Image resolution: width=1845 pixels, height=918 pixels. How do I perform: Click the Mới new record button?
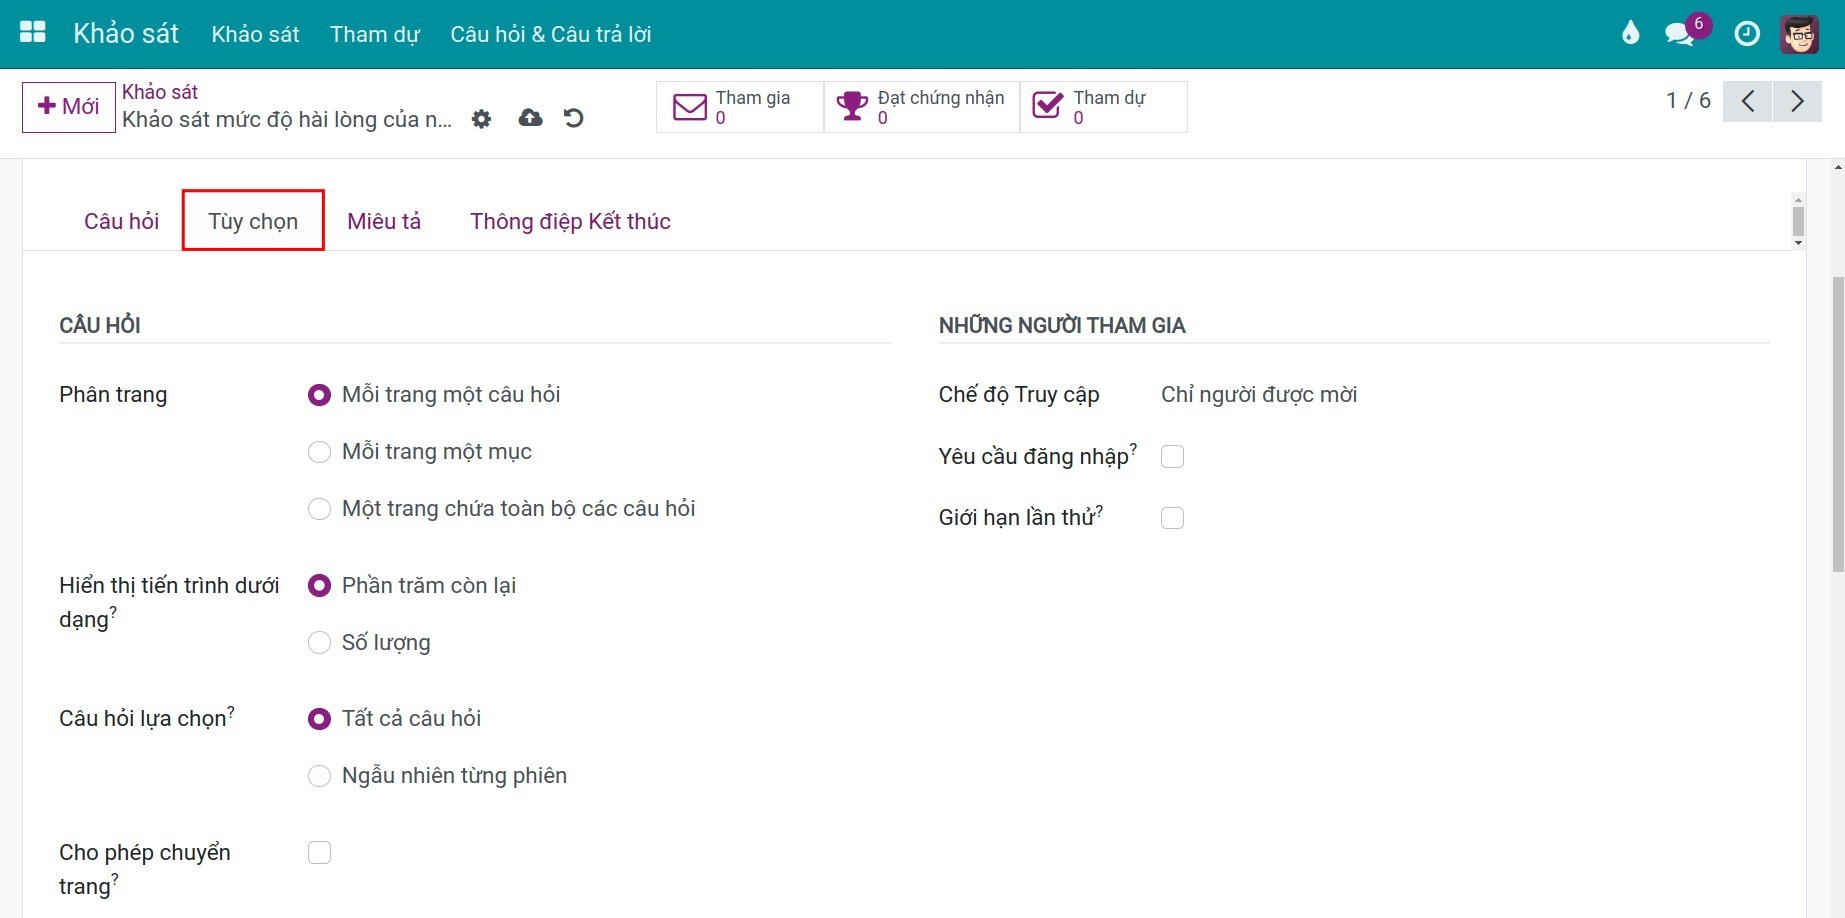coord(68,107)
